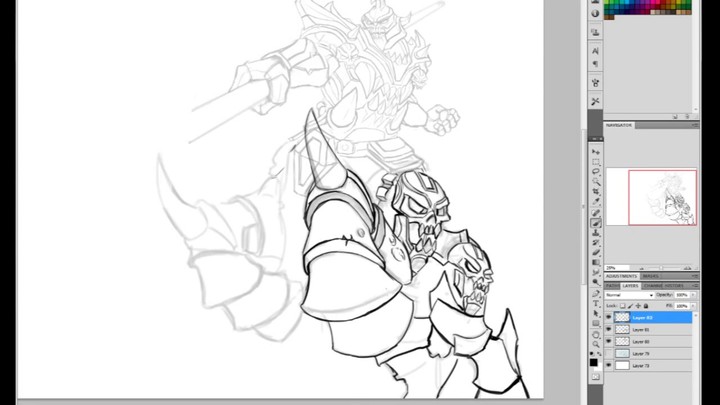Create new swatch in Swatches panel
This screenshot has width=720, height=405.
[x=675, y=117]
